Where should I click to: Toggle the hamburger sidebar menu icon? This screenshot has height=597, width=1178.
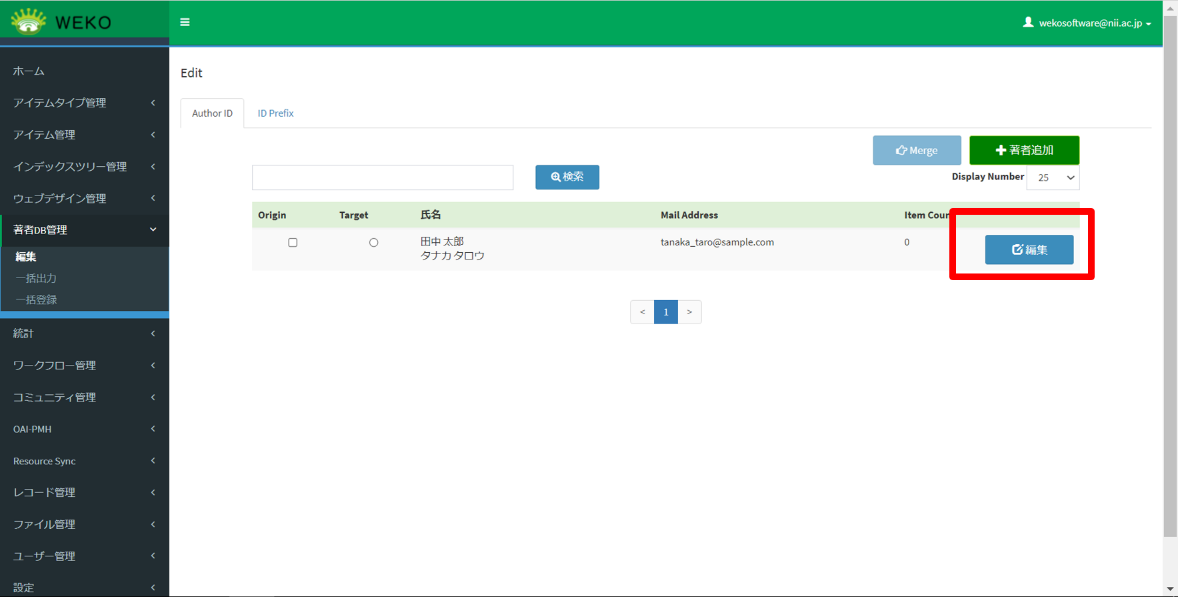click(x=184, y=22)
